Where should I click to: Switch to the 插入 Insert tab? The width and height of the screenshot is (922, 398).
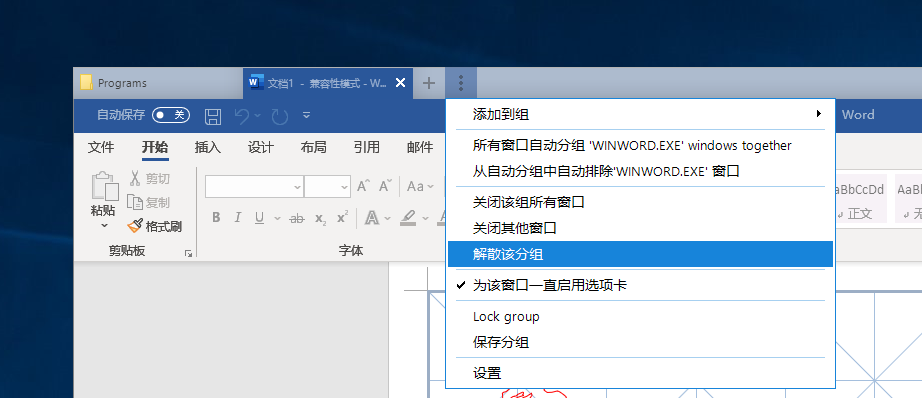(208, 147)
